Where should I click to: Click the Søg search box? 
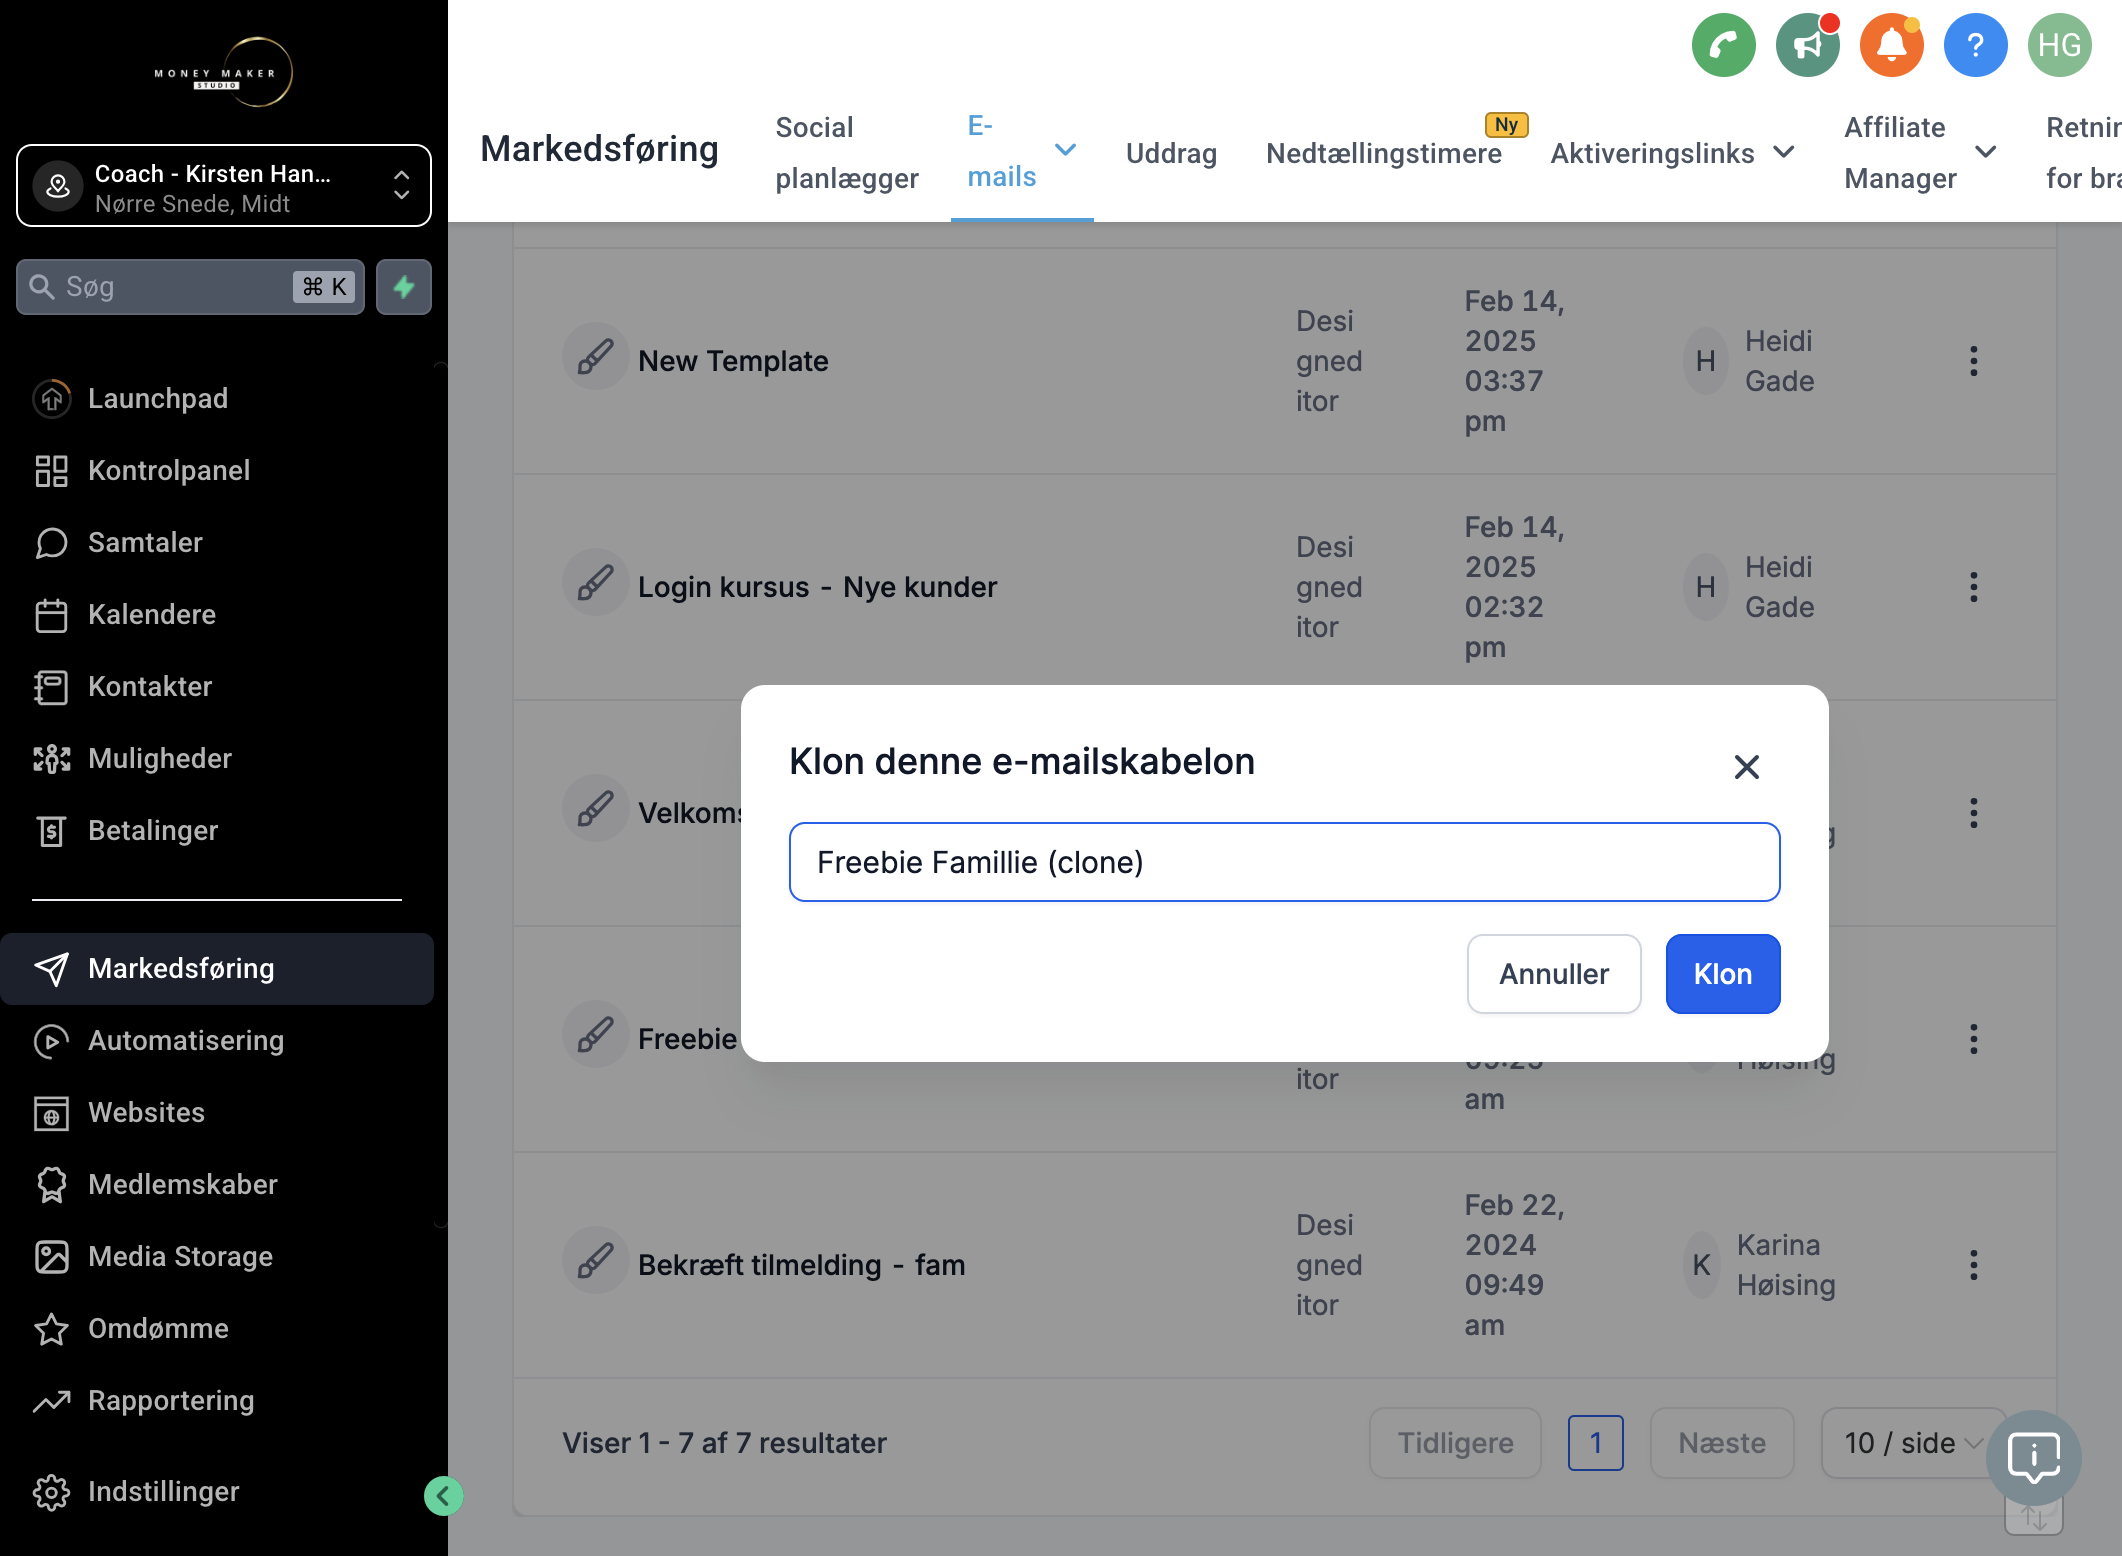click(x=190, y=287)
